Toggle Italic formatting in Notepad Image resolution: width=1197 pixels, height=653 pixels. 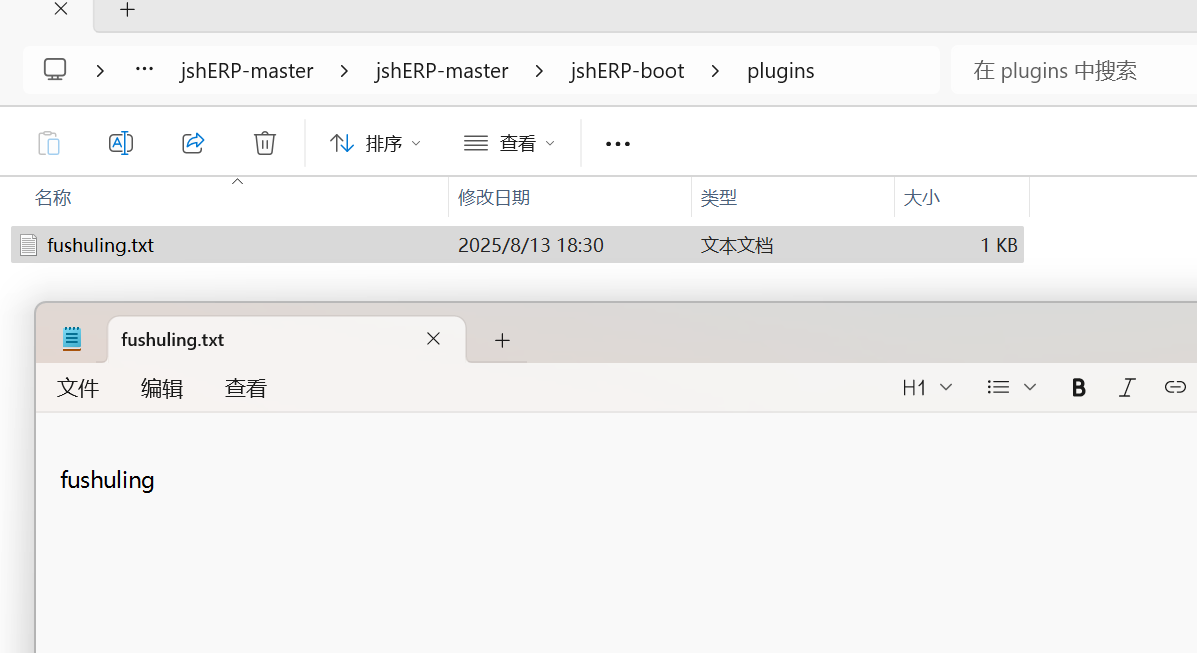1127,387
